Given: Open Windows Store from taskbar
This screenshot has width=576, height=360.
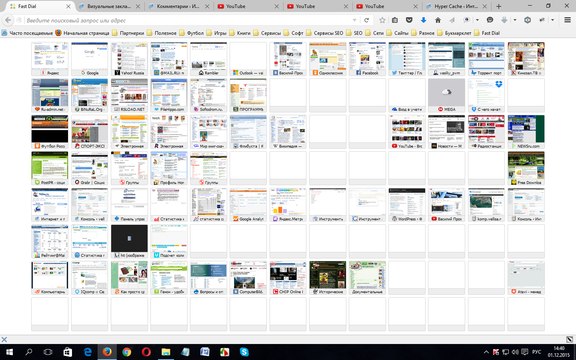Looking at the screenshot, I should click(68, 352).
